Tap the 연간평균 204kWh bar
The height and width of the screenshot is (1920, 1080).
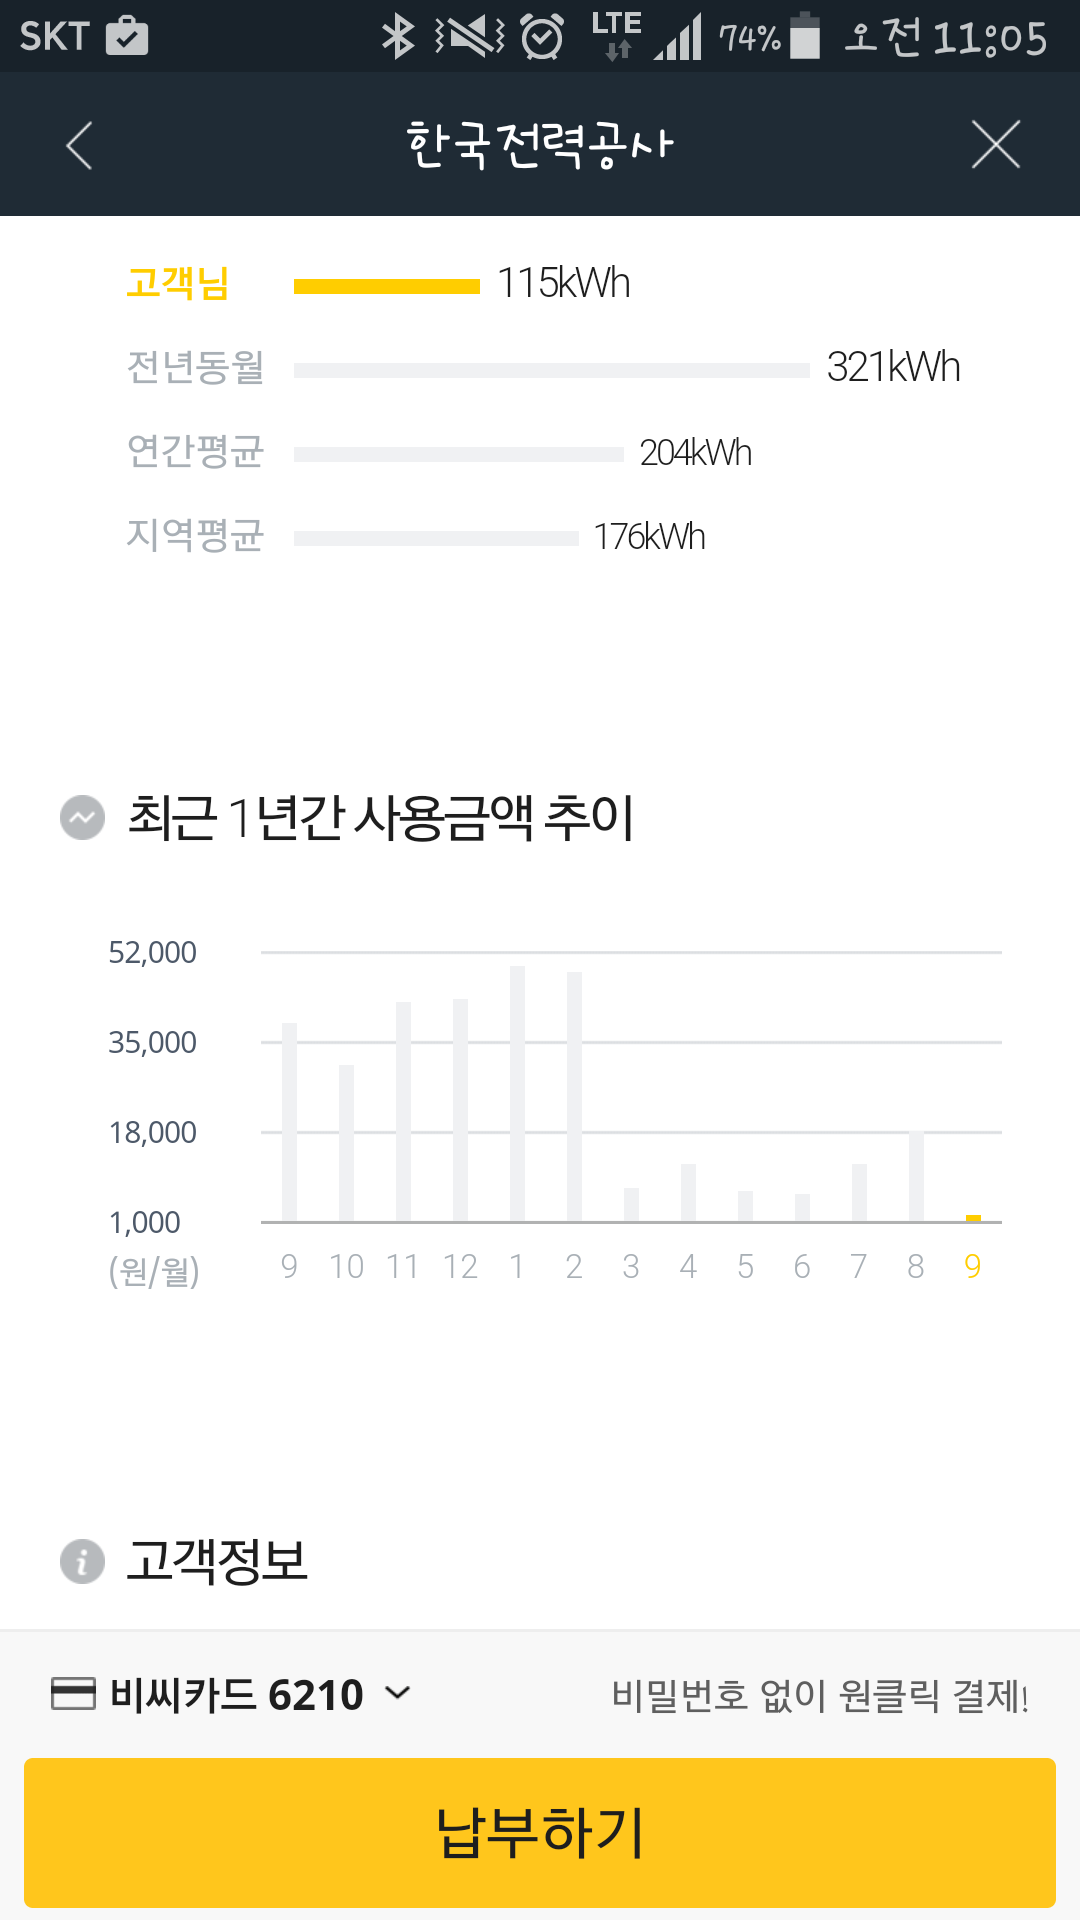click(458, 454)
